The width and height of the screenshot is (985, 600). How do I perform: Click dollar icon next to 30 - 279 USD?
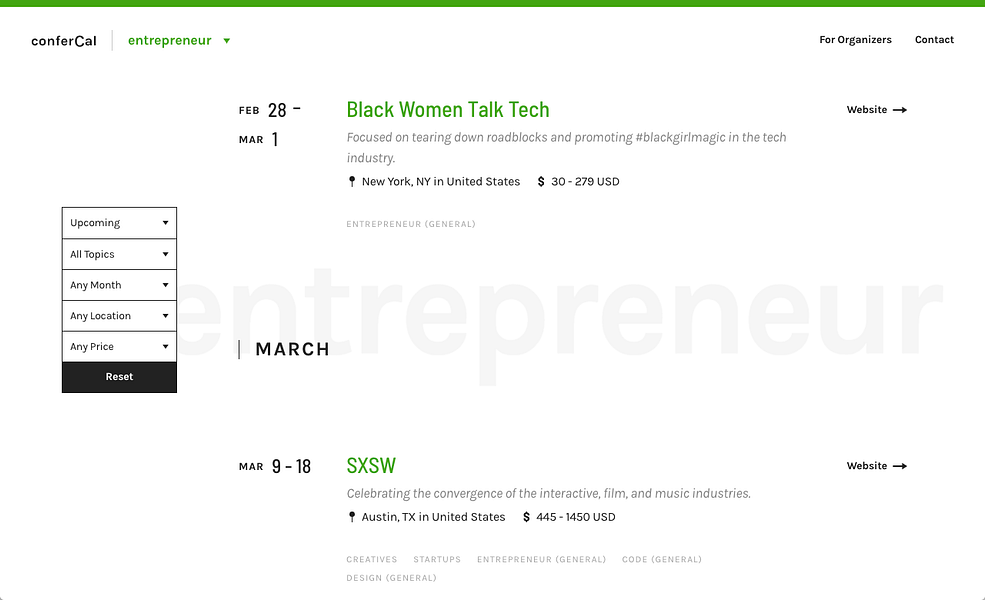tap(541, 182)
